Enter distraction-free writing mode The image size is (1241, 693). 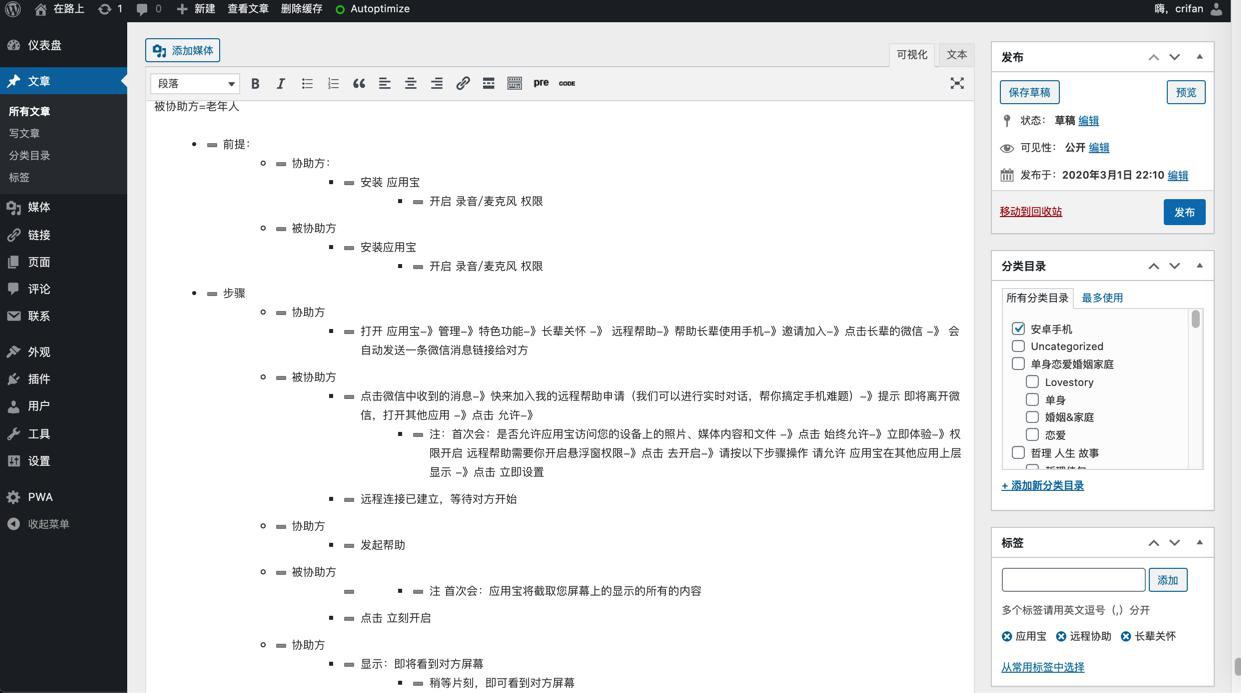[x=957, y=83]
